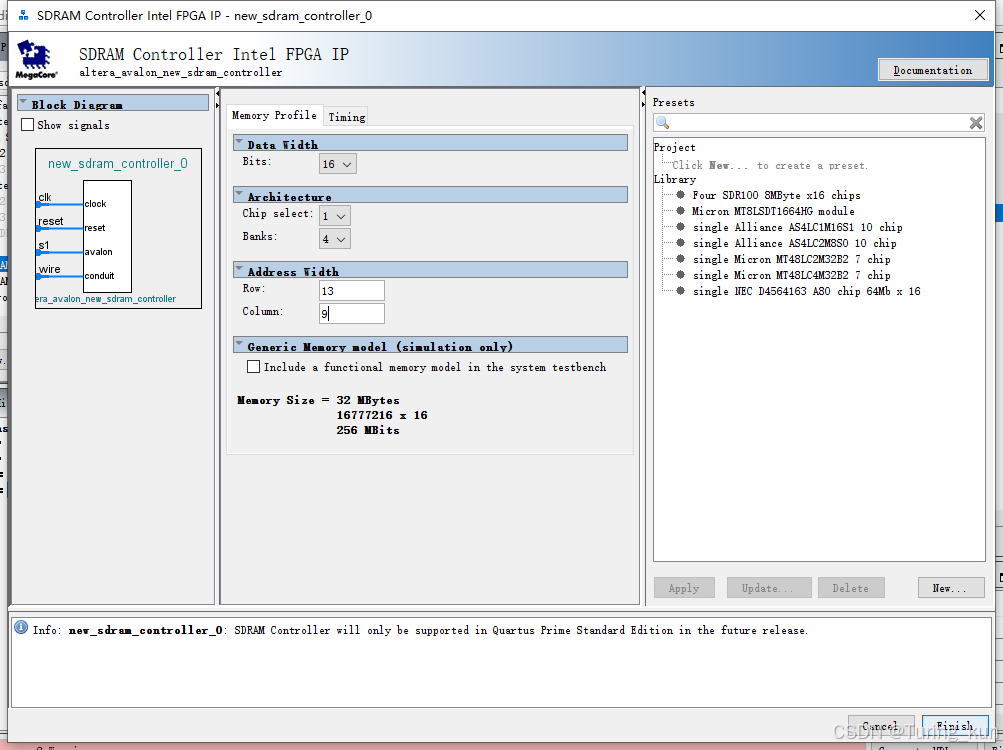Click the s1 avalon port in block diagram
This screenshot has height=750, width=1003.
pyautogui.click(x=43, y=245)
